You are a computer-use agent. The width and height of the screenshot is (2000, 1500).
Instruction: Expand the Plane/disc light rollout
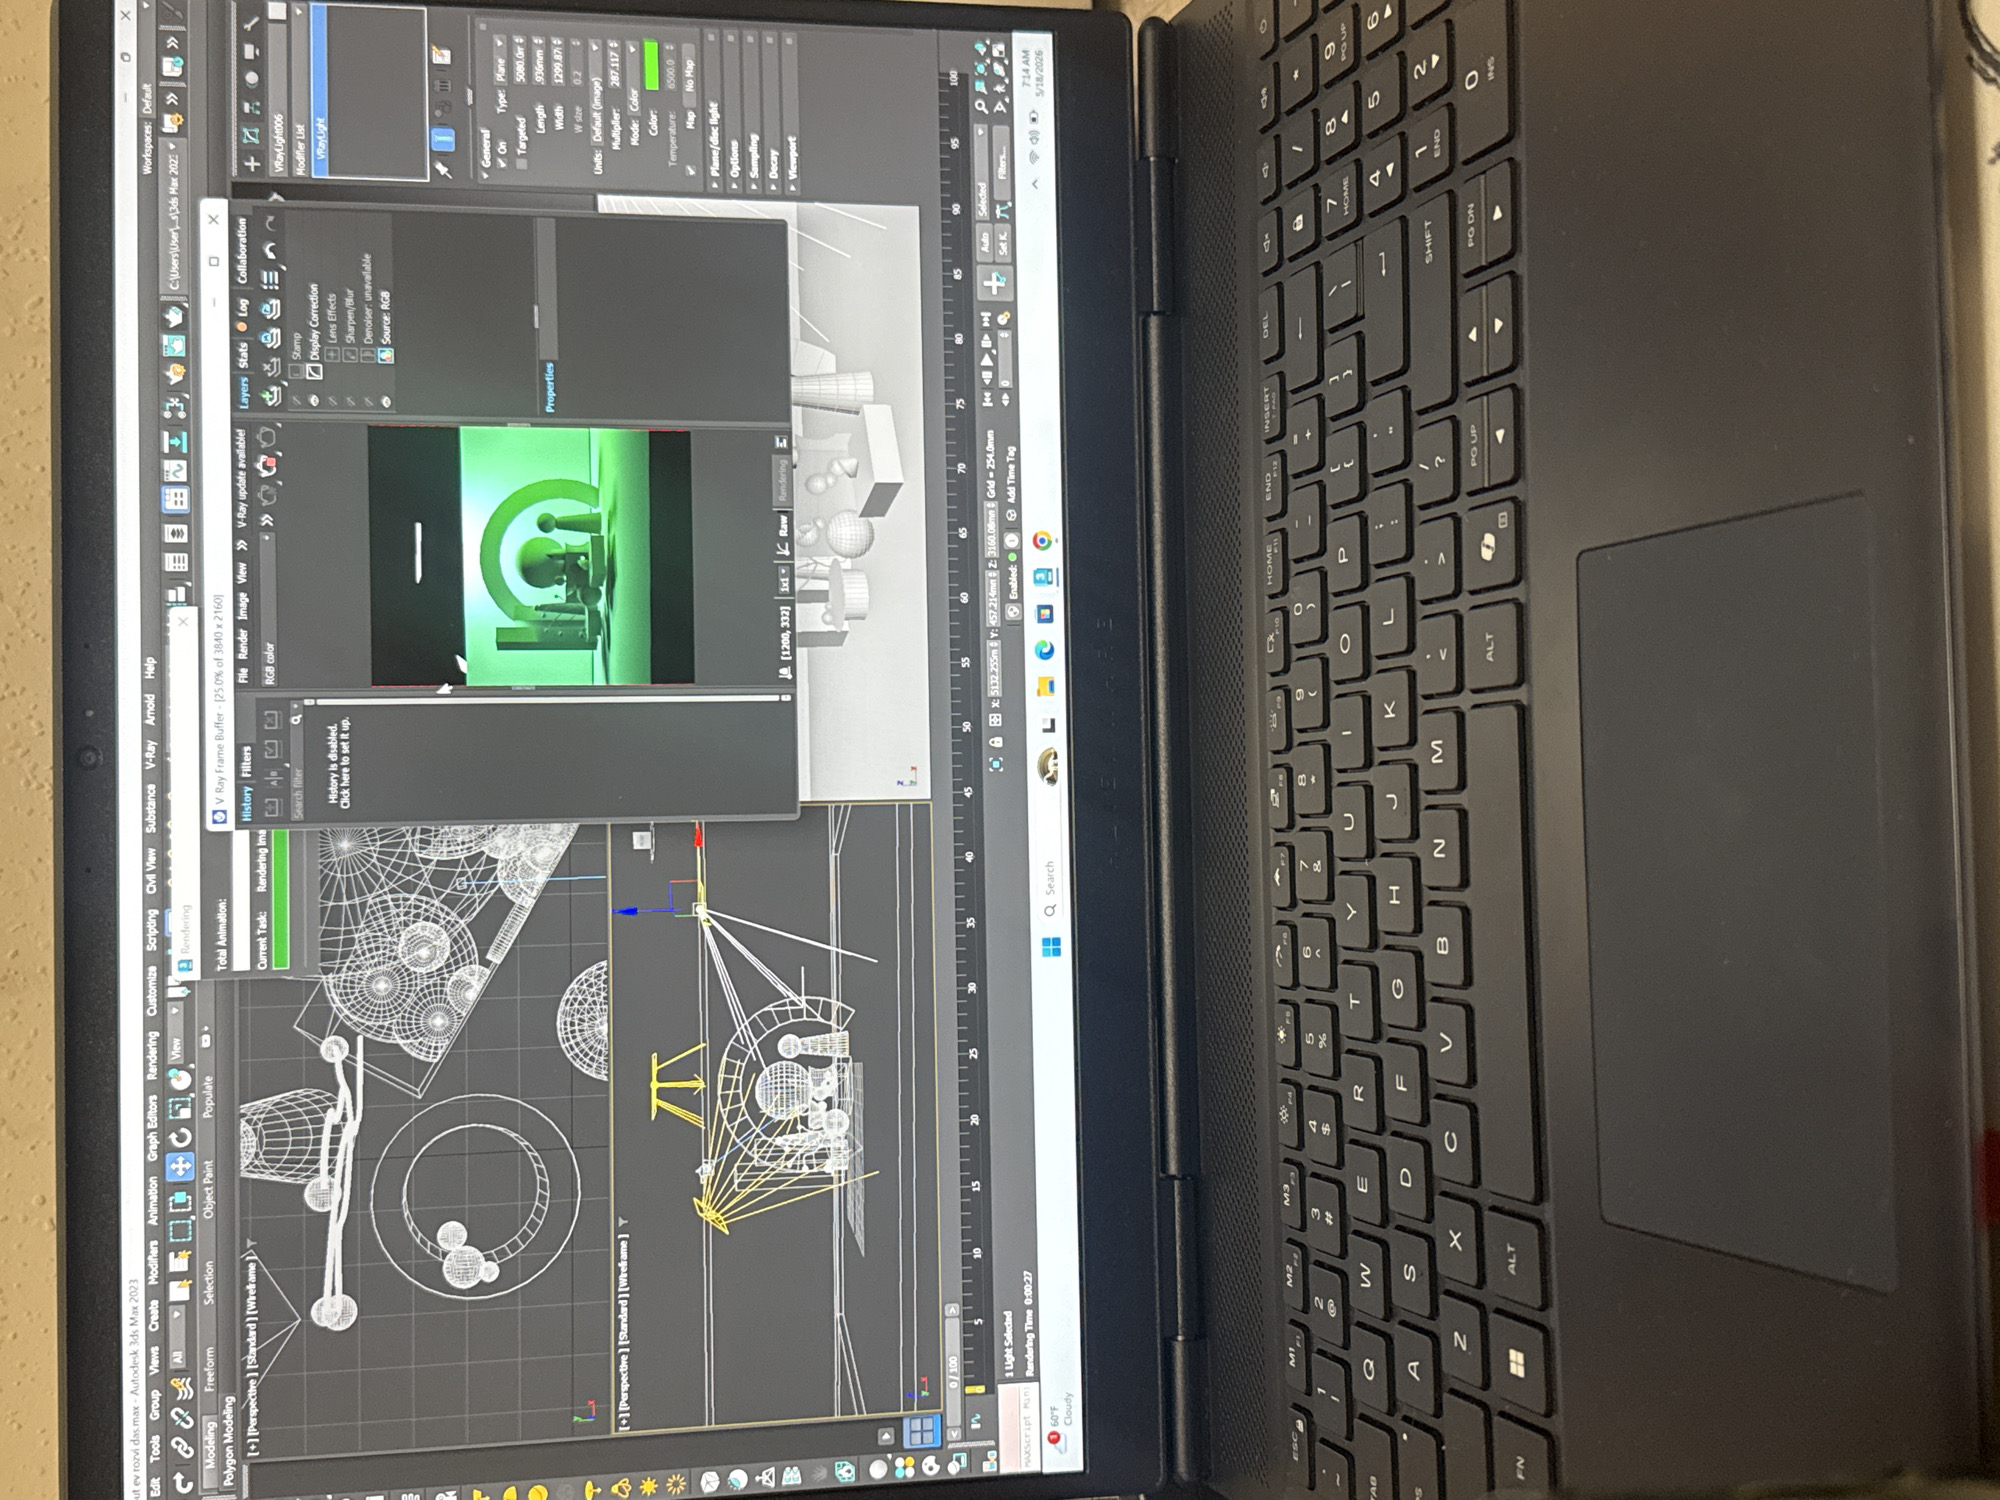coord(715,112)
